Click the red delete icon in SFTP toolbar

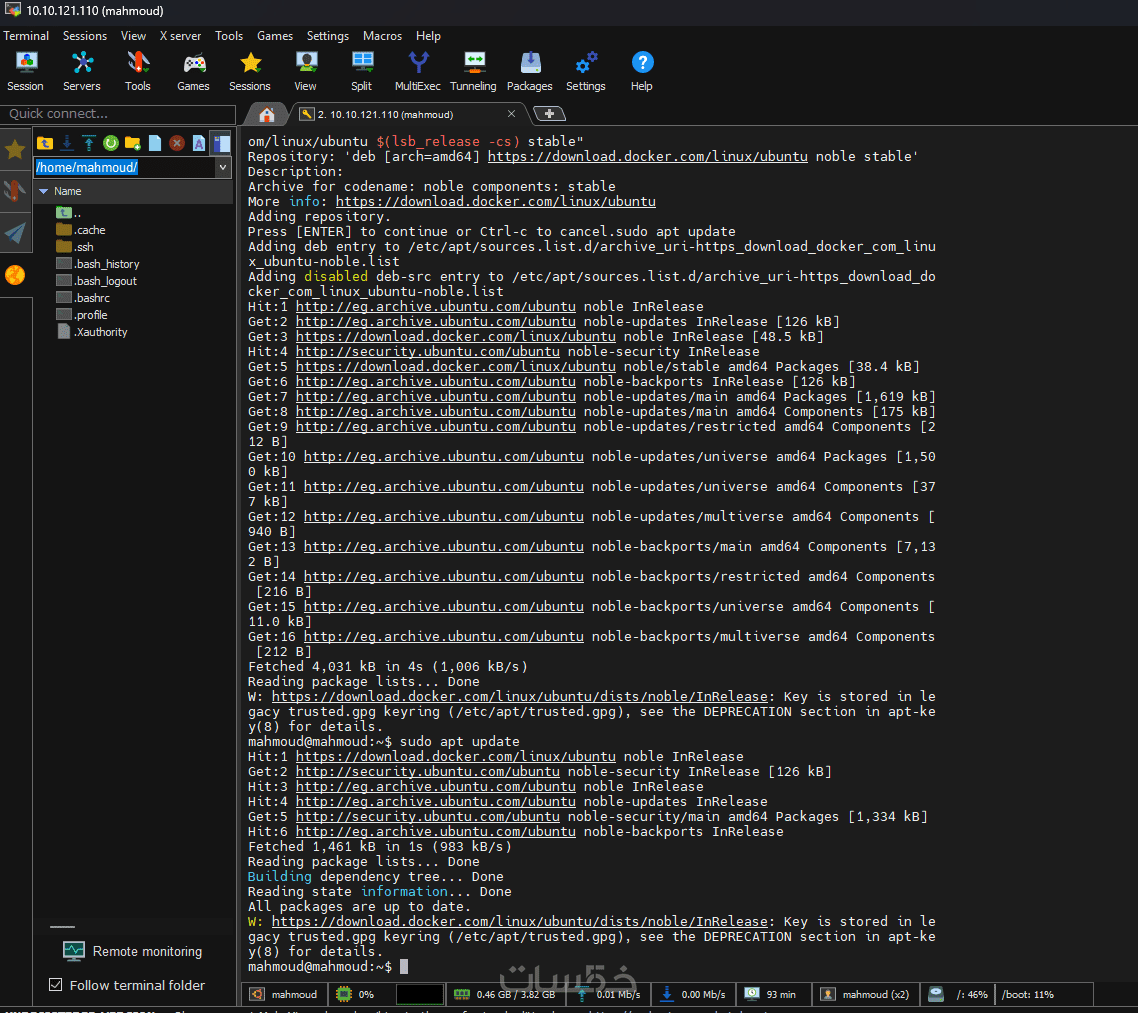click(176, 143)
